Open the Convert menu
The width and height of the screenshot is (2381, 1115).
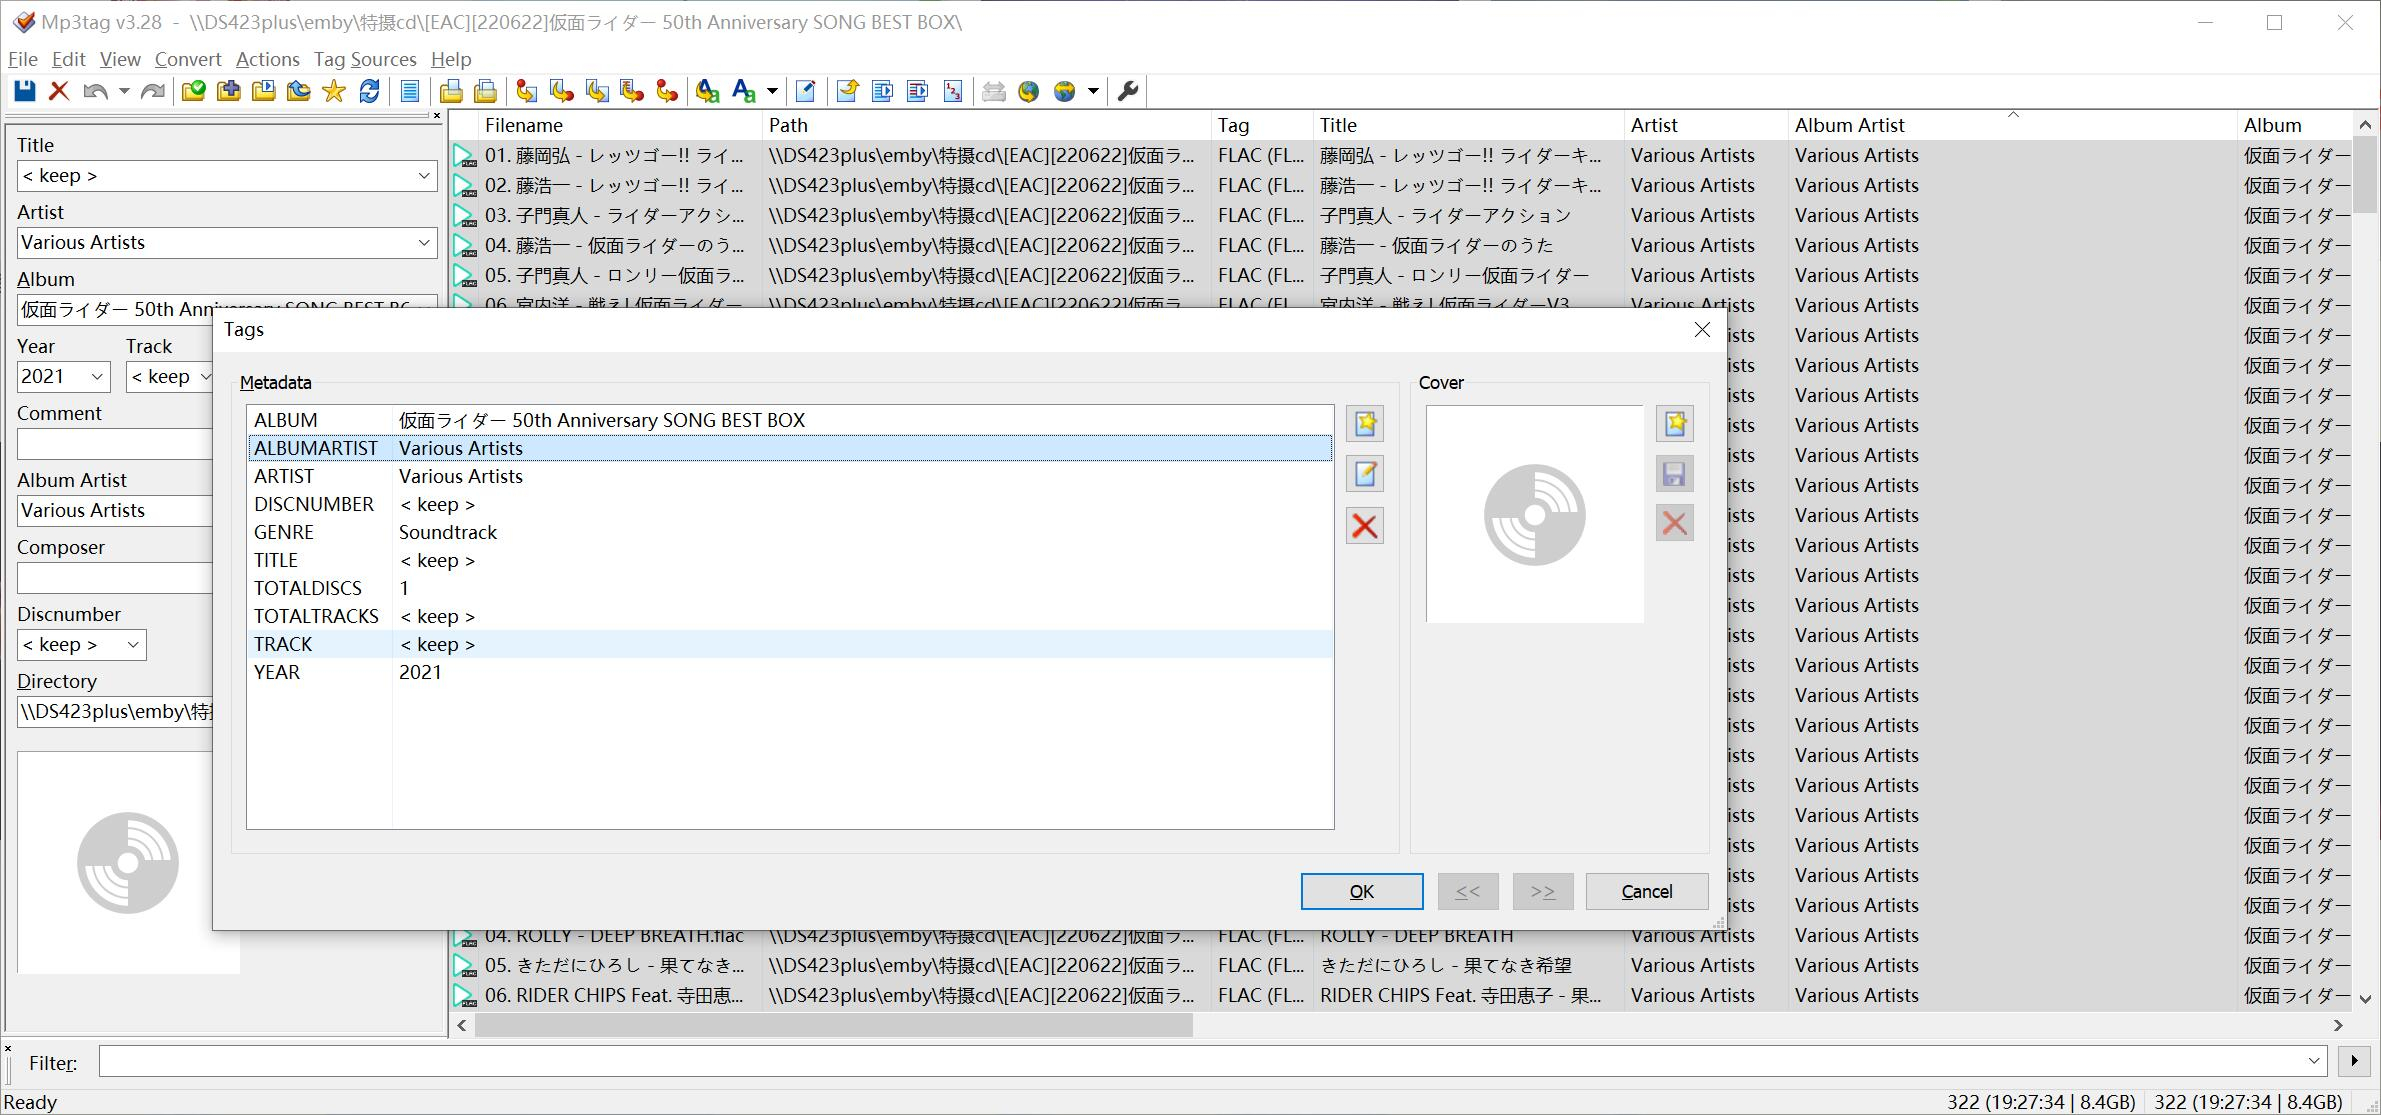pyautogui.click(x=187, y=59)
